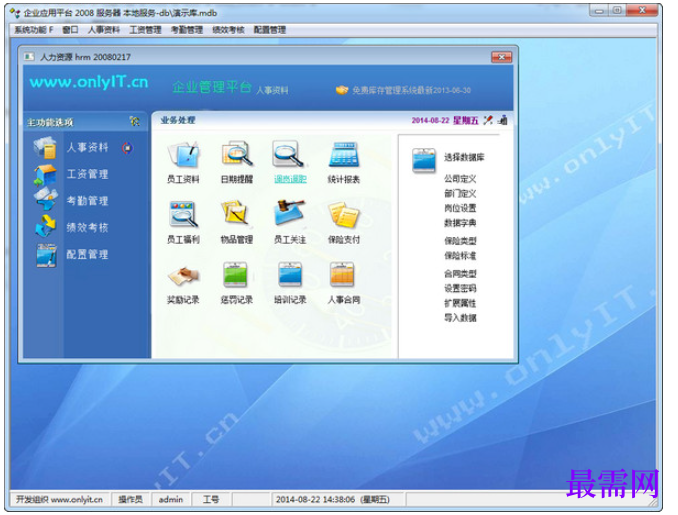Open the 配置管理 menu in menu bar

[x=270, y=30]
